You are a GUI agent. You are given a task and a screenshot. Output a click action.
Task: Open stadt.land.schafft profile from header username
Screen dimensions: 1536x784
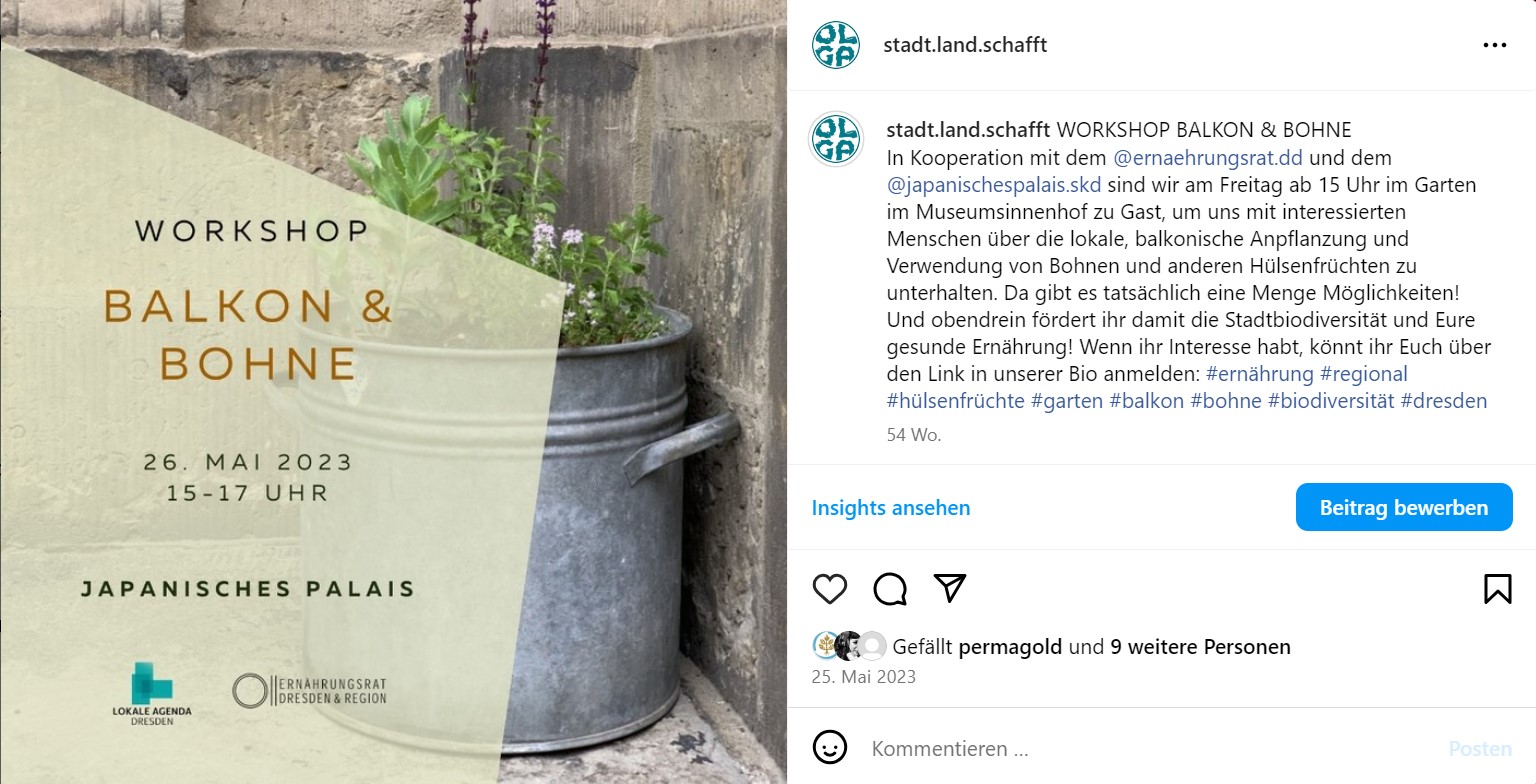pos(965,45)
